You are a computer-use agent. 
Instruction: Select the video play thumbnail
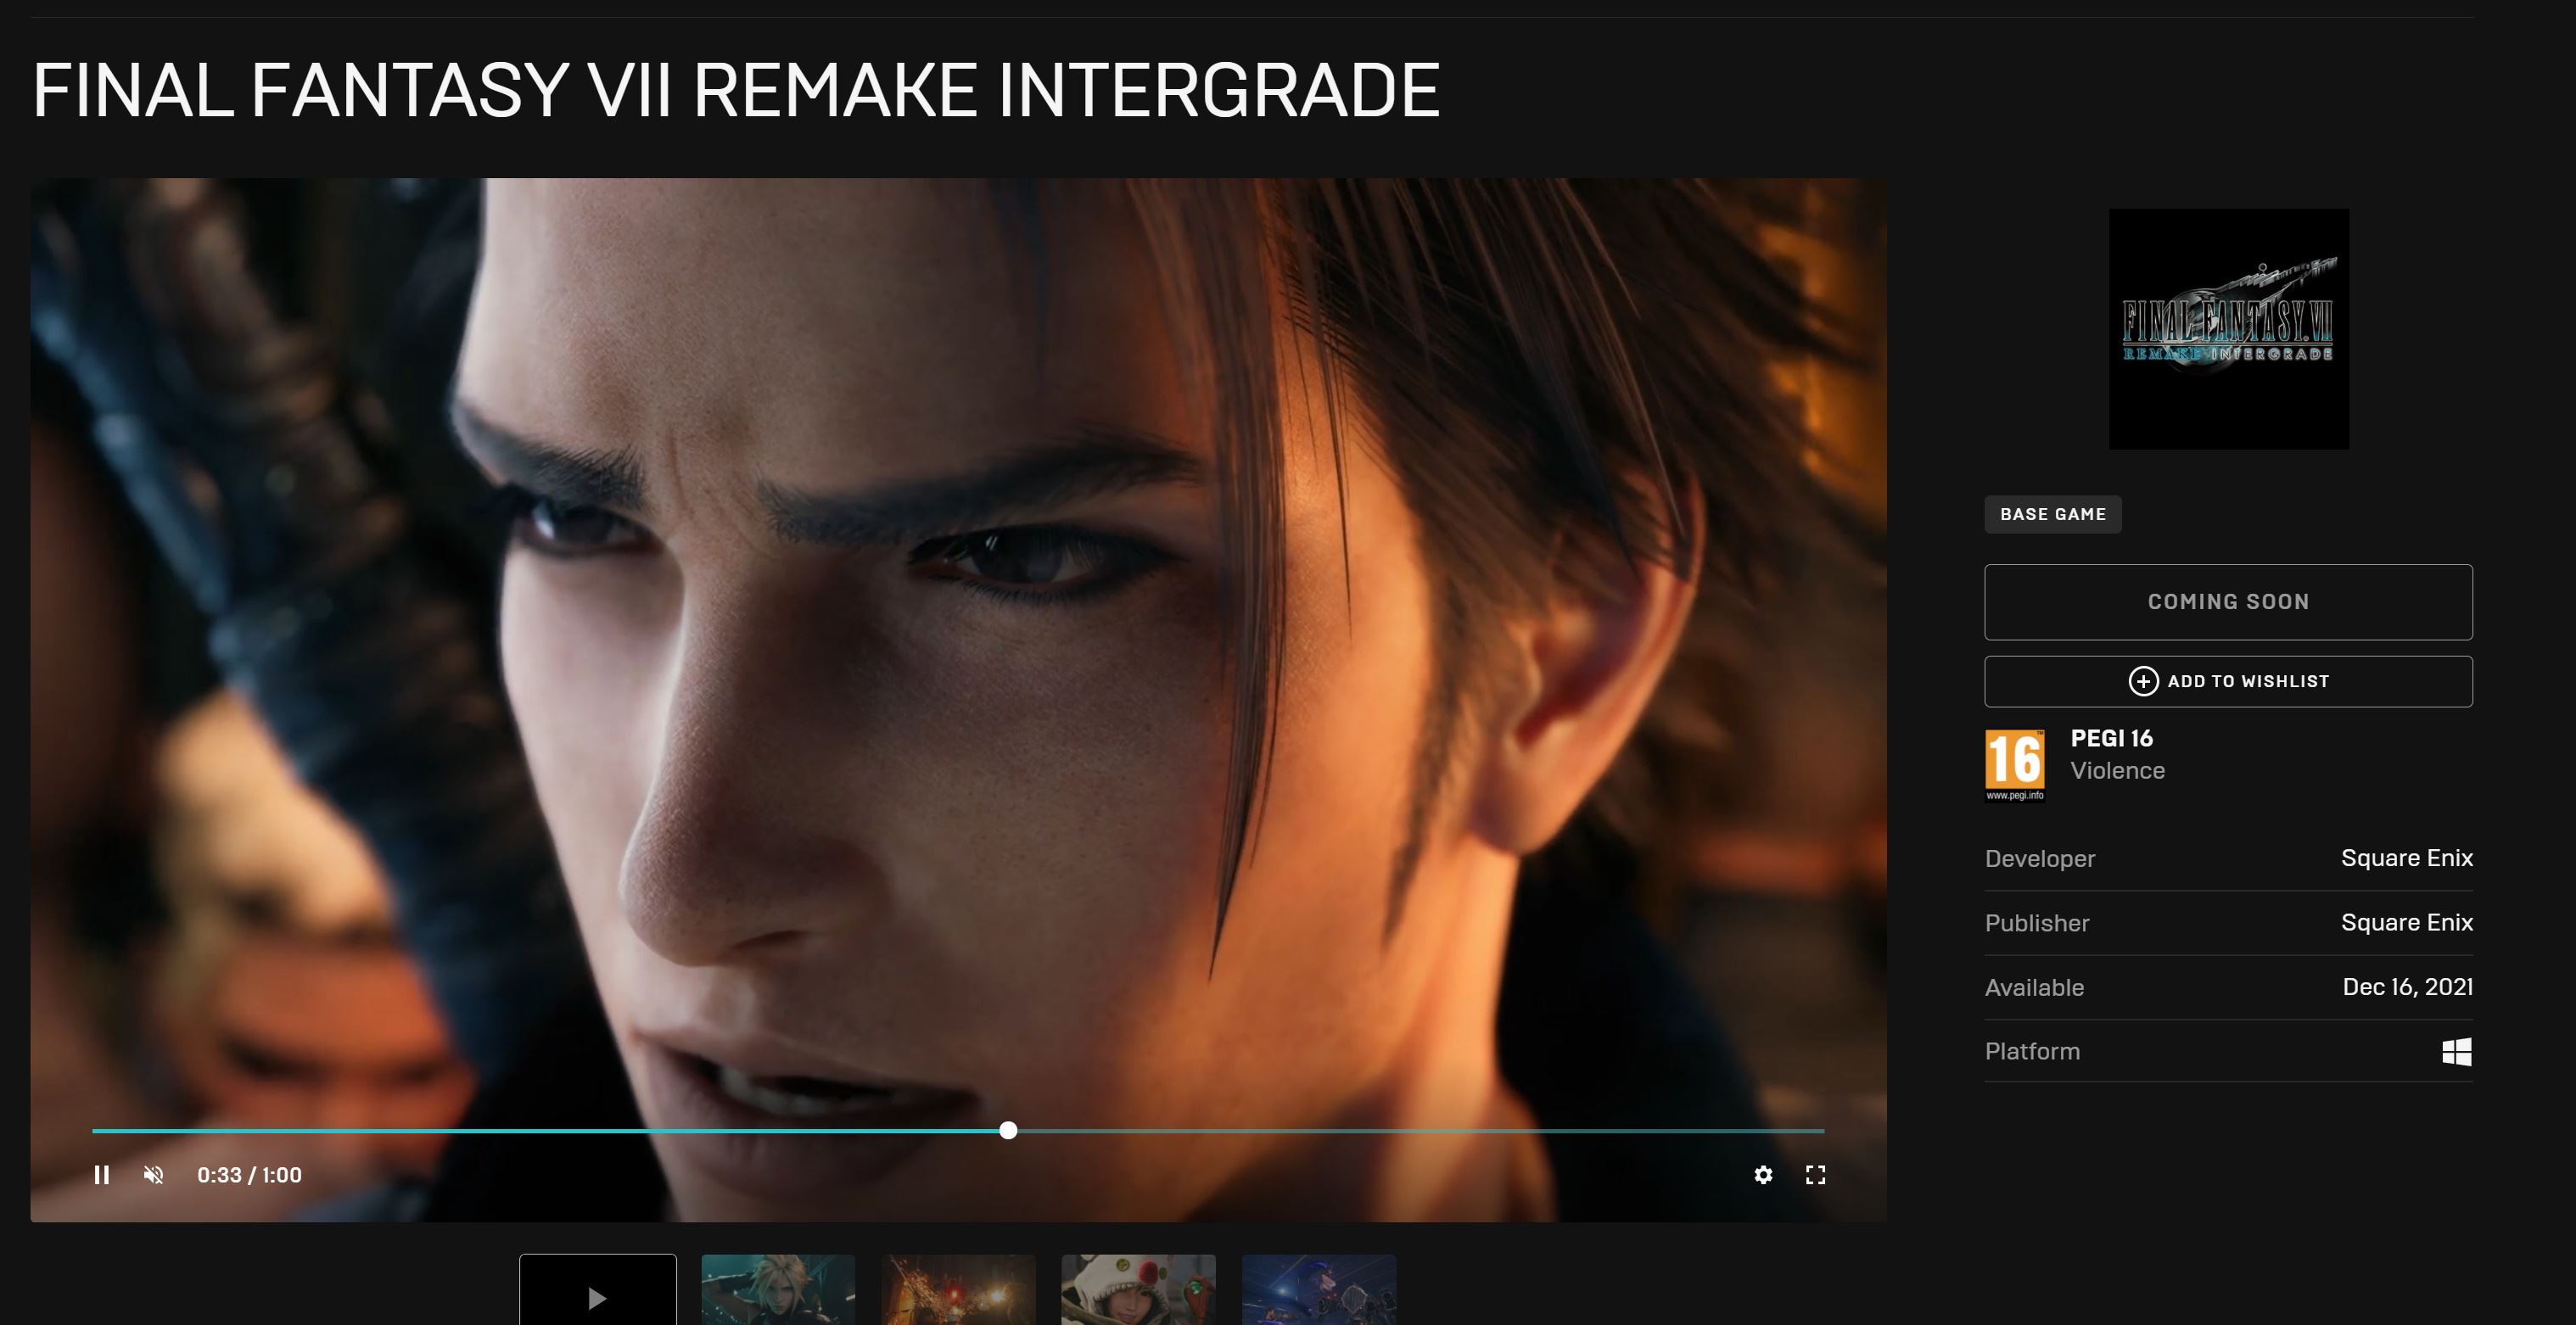pos(598,1290)
